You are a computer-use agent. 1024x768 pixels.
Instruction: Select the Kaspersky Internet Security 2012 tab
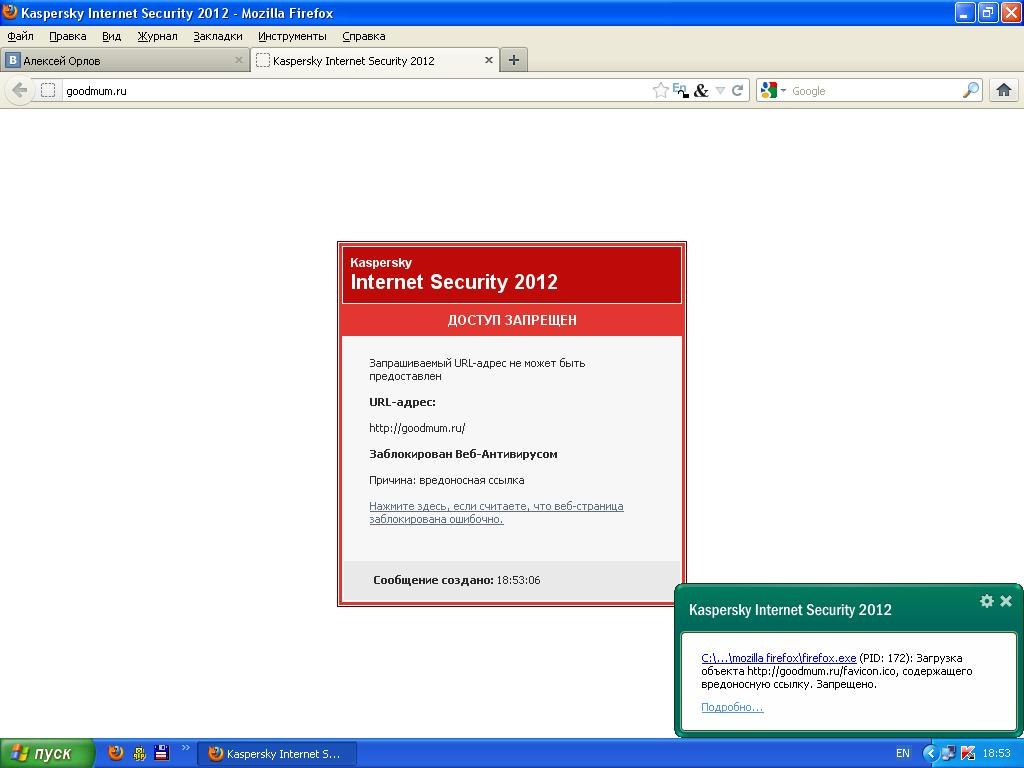click(x=375, y=61)
